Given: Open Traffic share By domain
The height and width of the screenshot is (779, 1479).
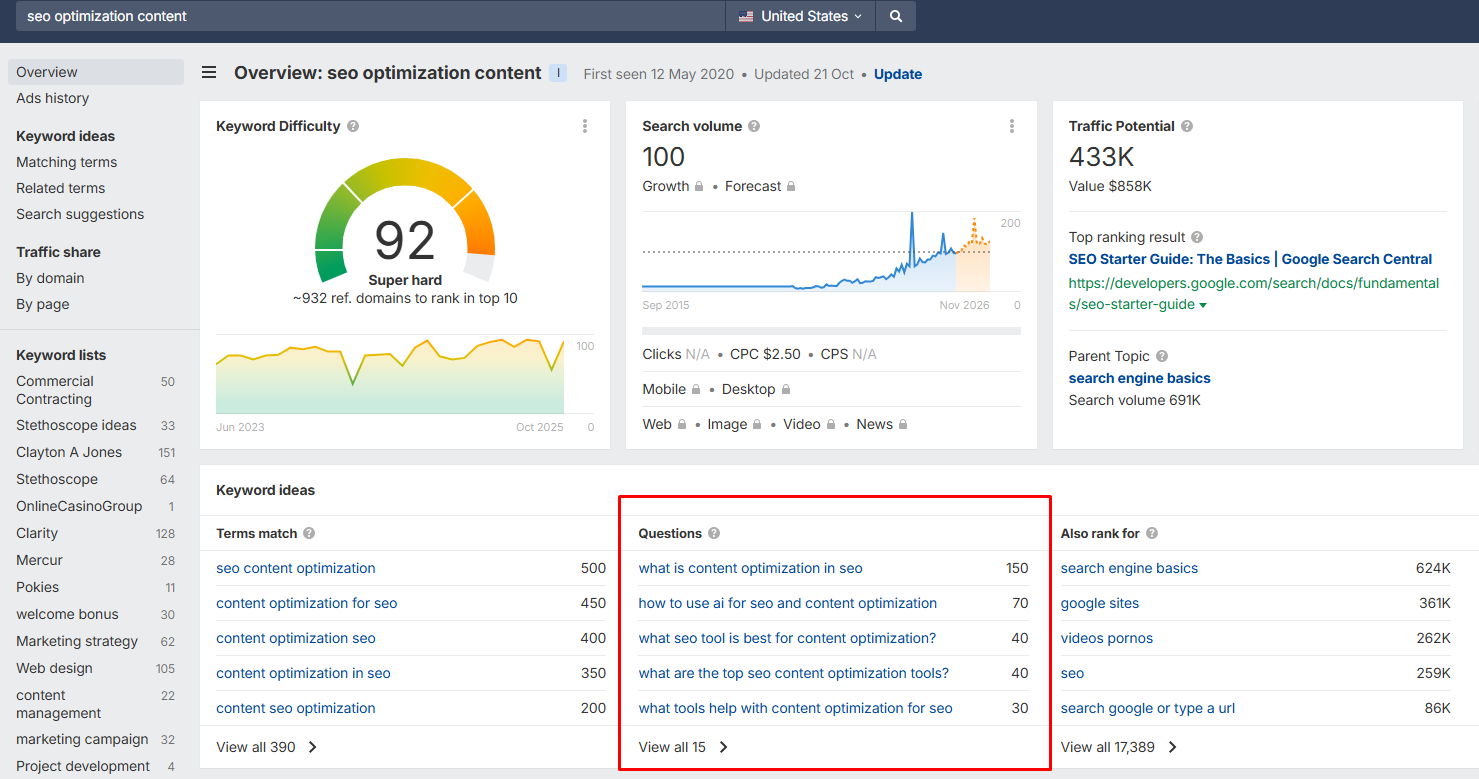Looking at the screenshot, I should pos(50,278).
